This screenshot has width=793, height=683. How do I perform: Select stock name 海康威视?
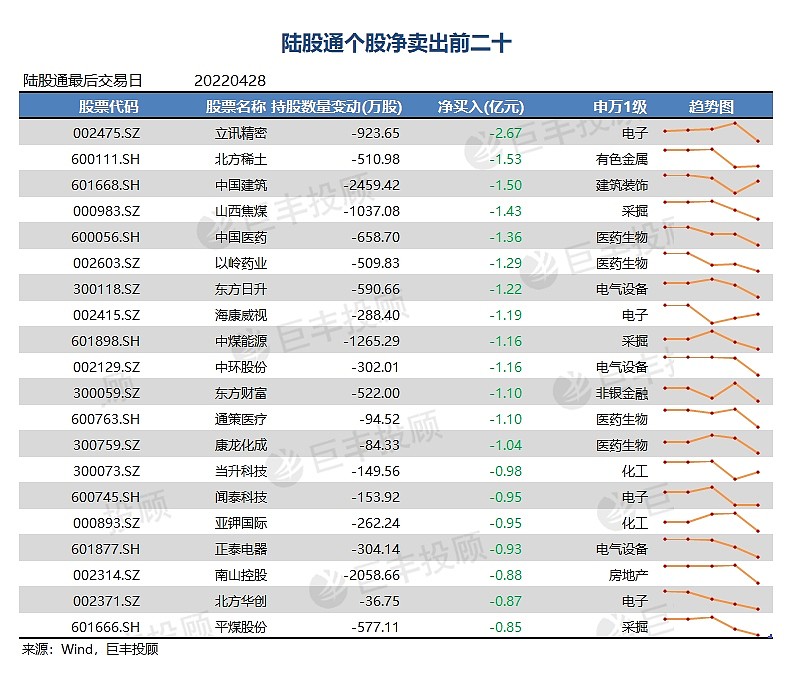[241, 315]
